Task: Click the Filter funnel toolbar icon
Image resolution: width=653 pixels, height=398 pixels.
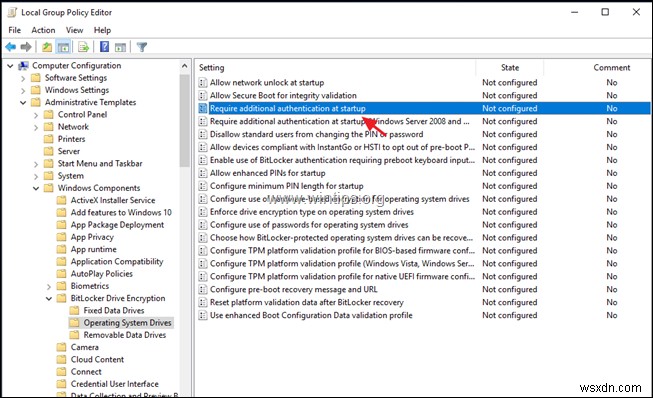Action: [142, 47]
